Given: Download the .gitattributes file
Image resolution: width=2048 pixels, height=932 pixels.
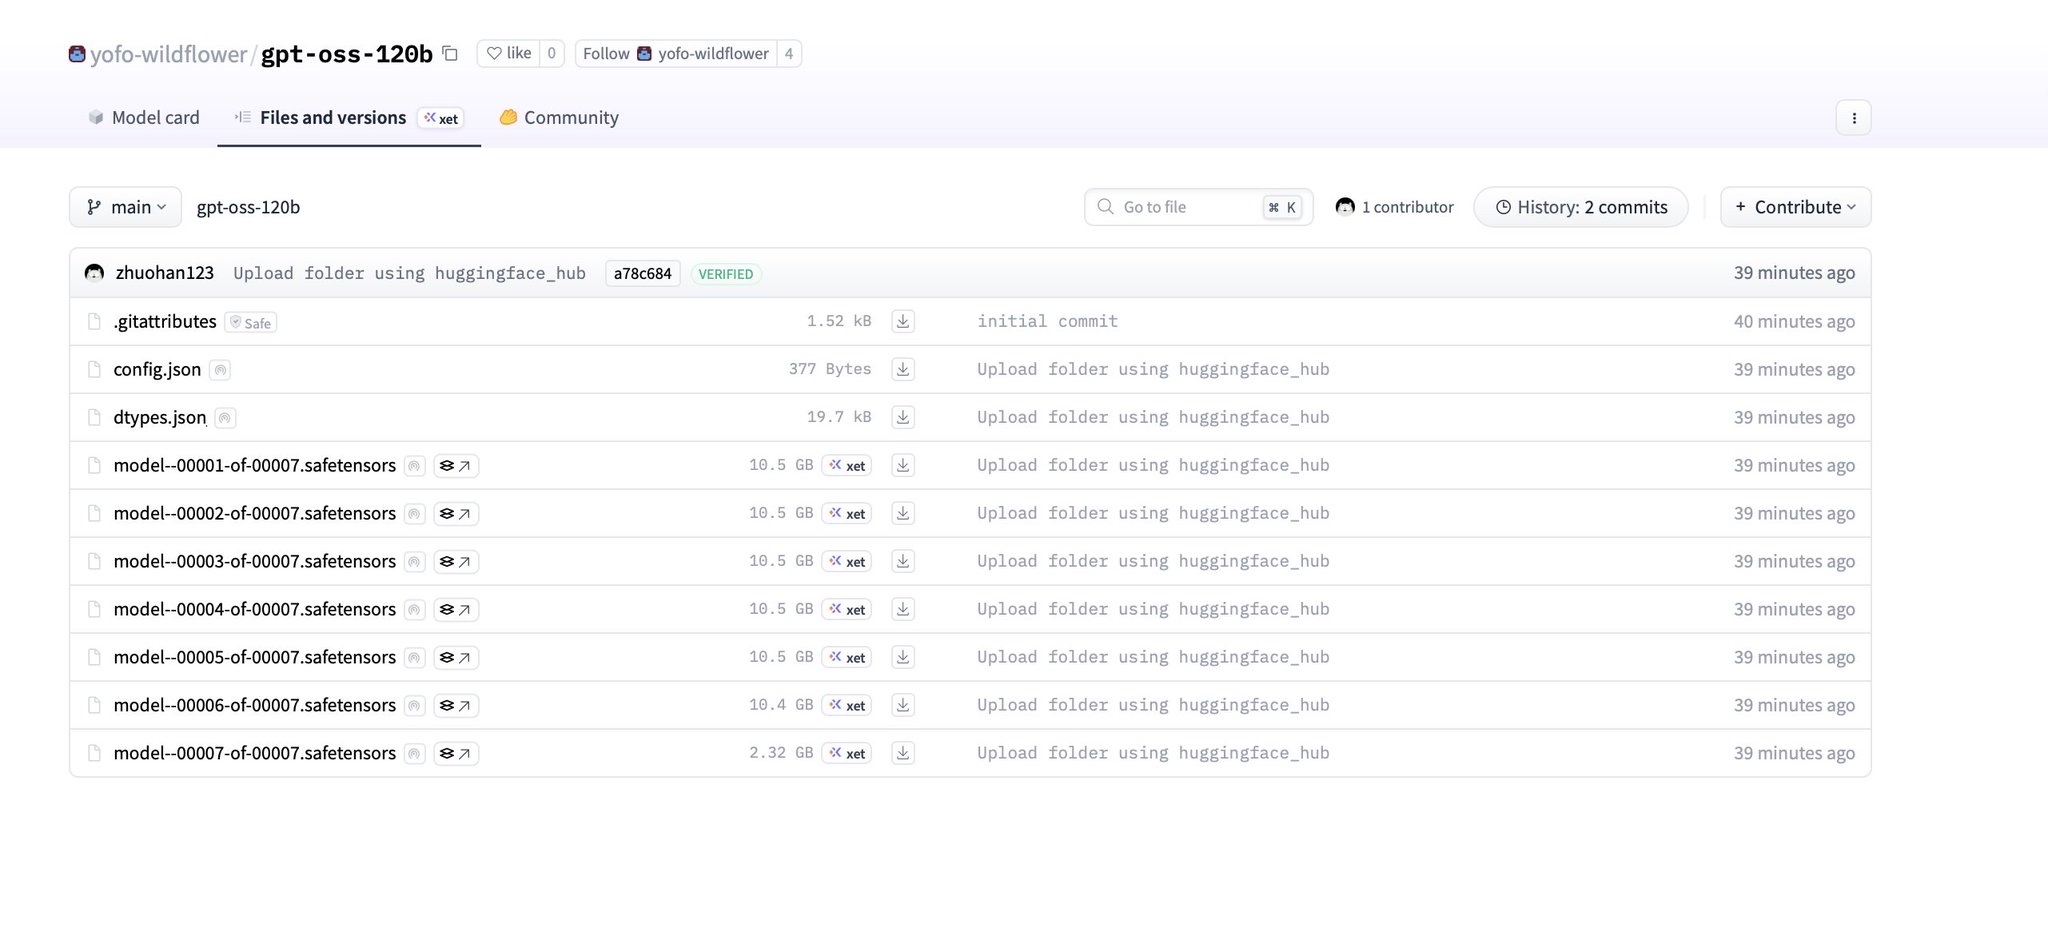Looking at the screenshot, I should click(902, 321).
